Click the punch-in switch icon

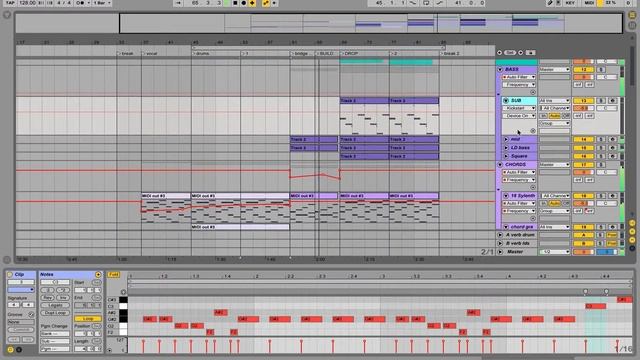coord(413,3)
